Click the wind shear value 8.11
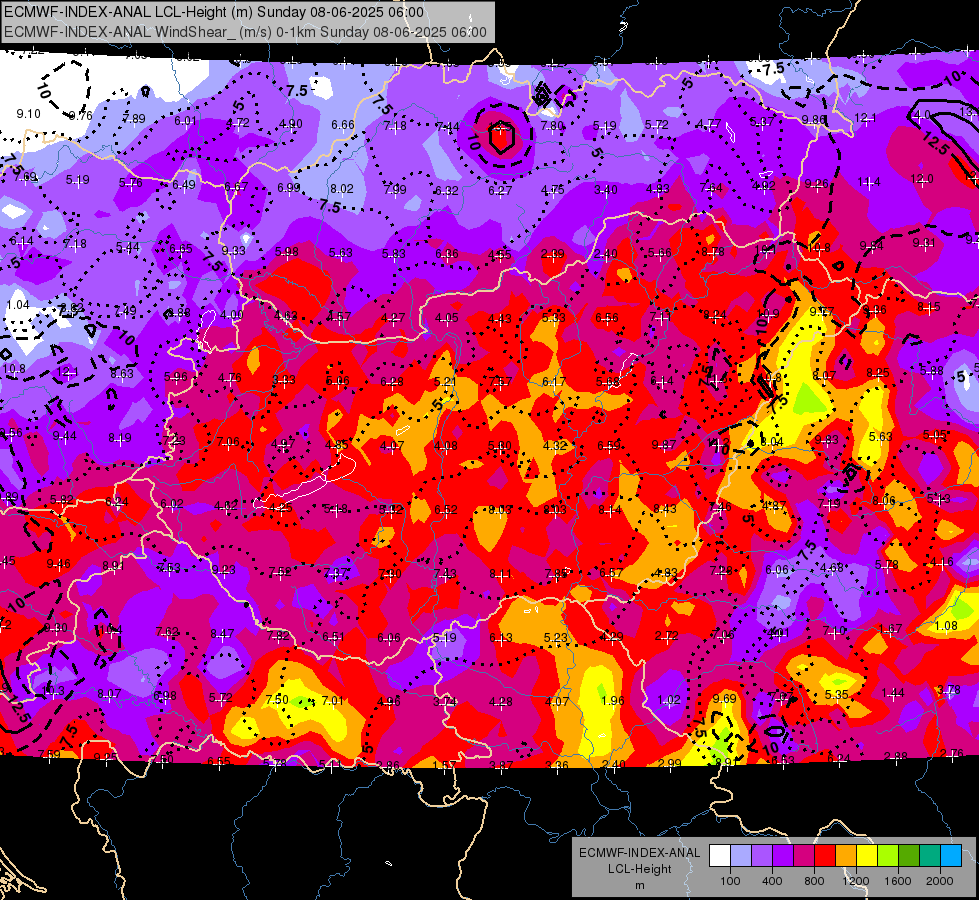The image size is (979, 900). click(x=501, y=573)
